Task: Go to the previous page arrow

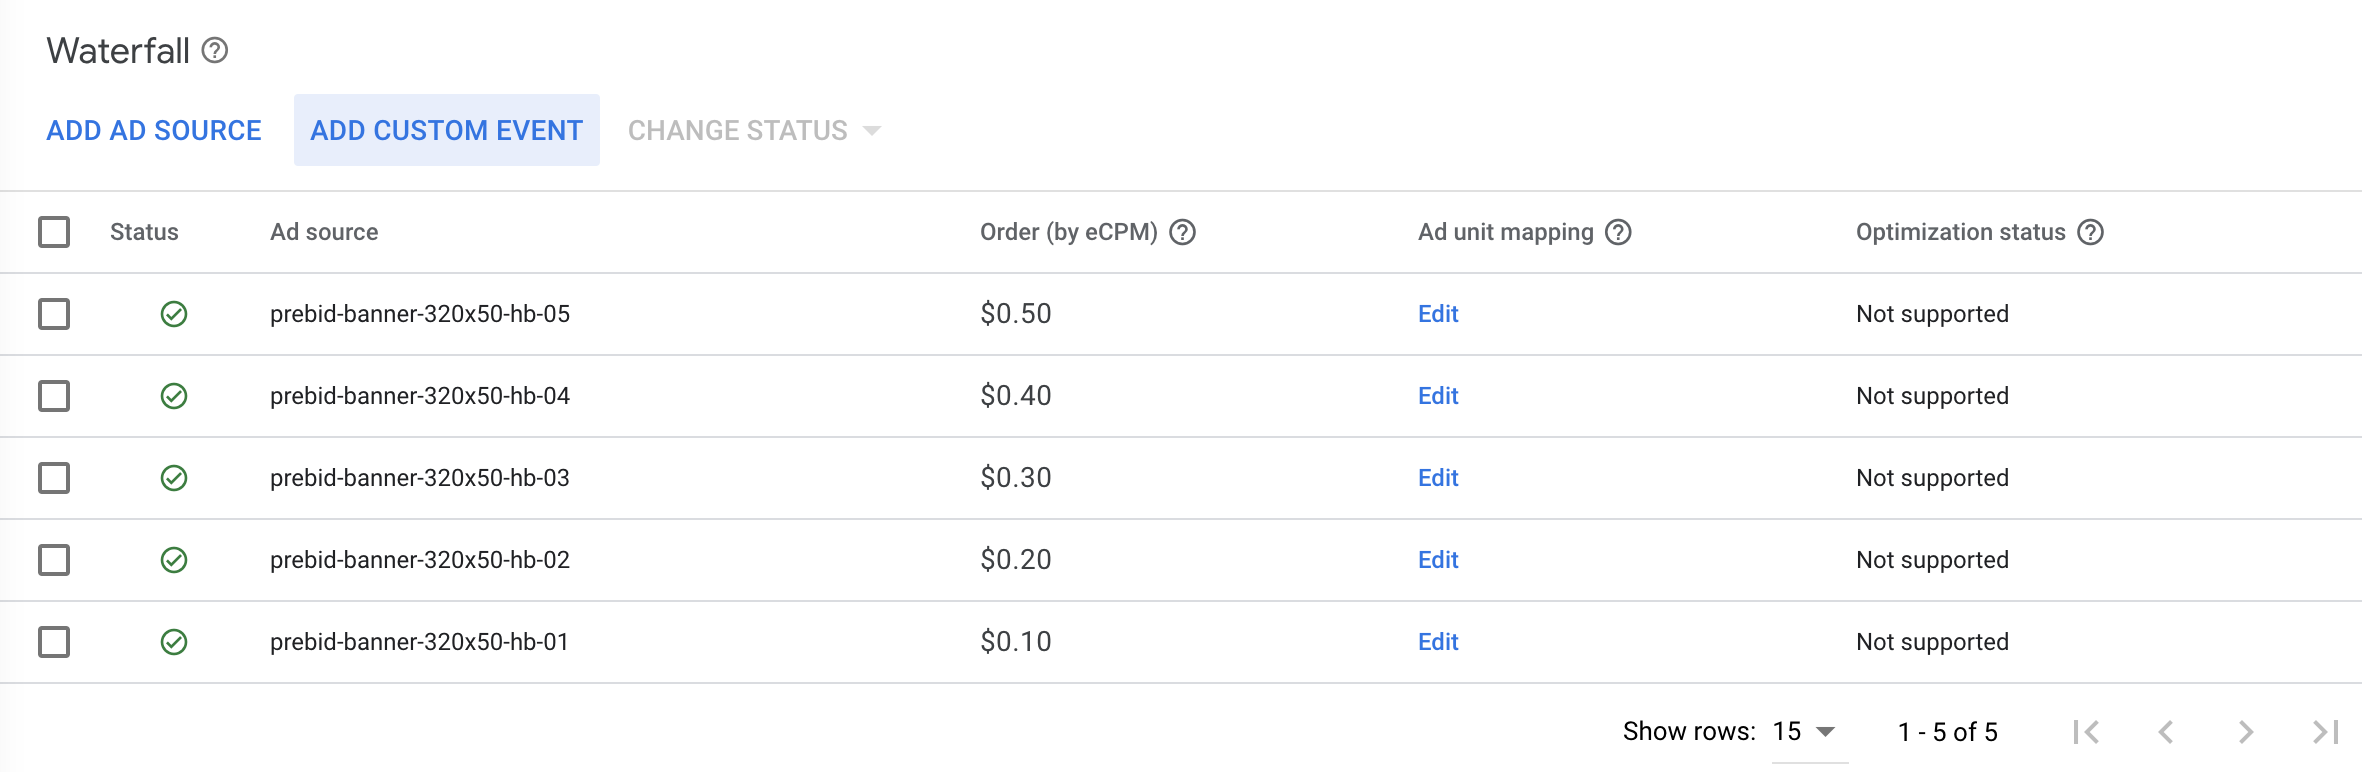Action: 2166,732
